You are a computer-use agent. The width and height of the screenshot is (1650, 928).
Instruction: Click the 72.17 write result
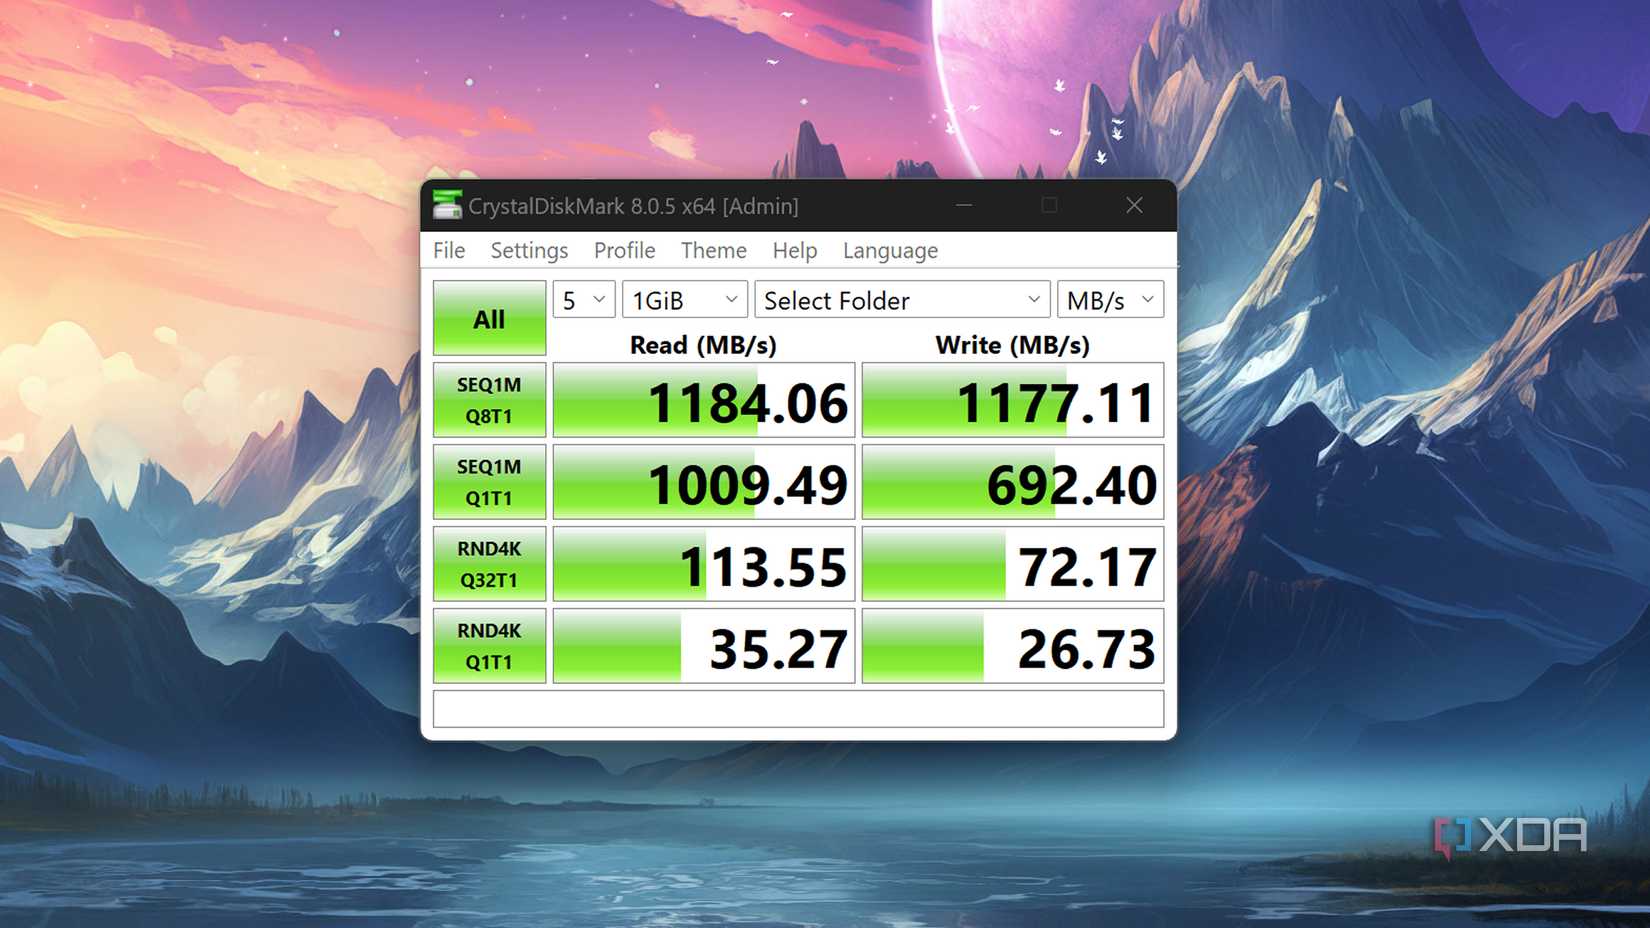coord(1013,564)
